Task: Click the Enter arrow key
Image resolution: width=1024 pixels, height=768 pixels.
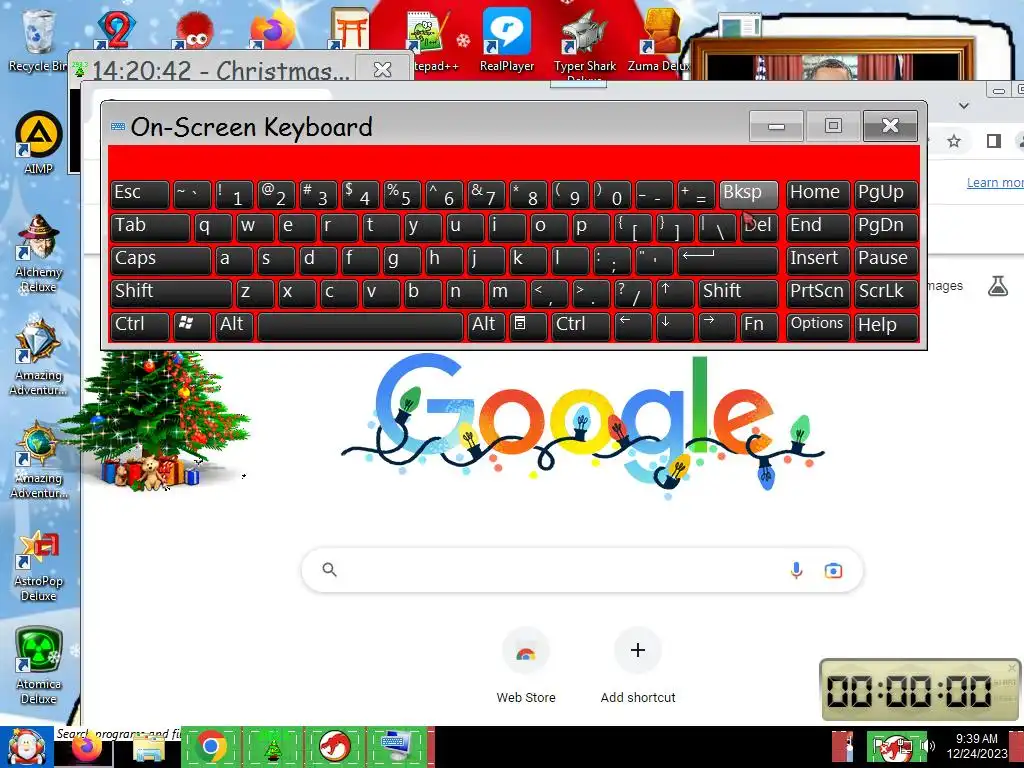Action: [728, 259]
